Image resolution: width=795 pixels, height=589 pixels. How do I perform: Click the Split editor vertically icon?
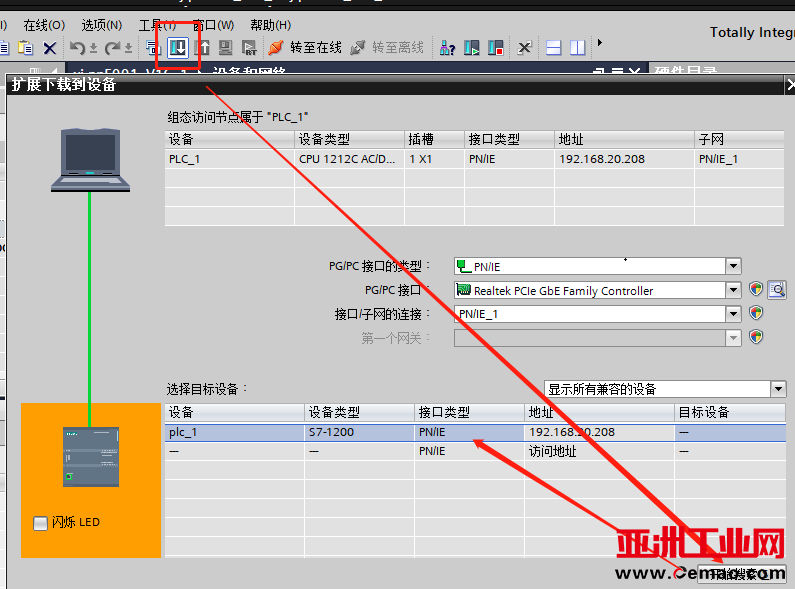pyautogui.click(x=577, y=48)
